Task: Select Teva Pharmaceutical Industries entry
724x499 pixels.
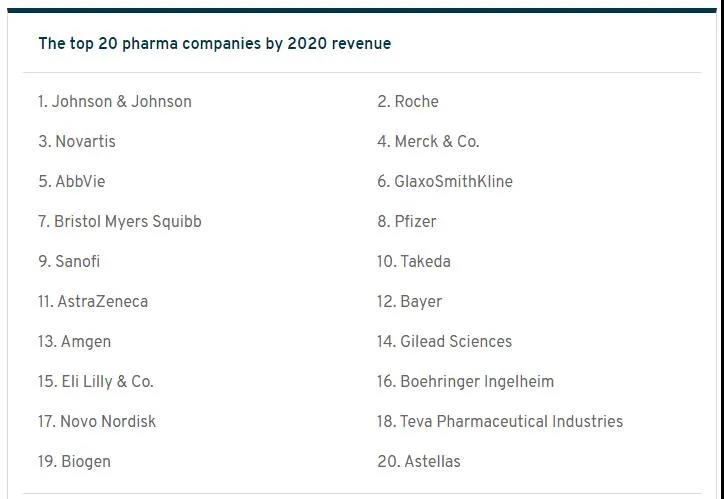Action: [500, 421]
